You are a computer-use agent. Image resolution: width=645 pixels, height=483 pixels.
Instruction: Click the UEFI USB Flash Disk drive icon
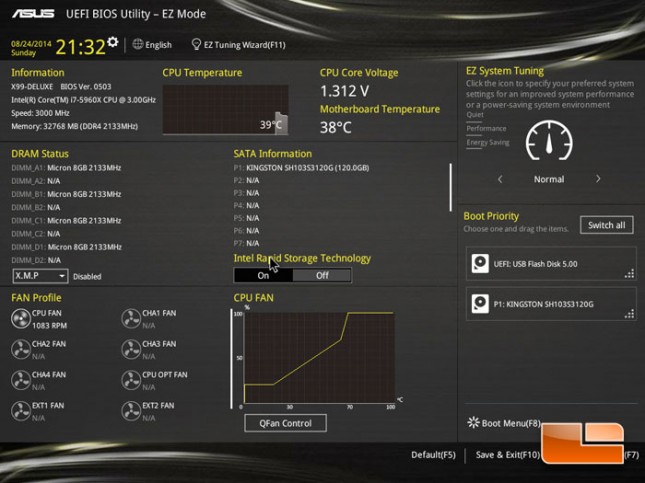[x=480, y=264]
